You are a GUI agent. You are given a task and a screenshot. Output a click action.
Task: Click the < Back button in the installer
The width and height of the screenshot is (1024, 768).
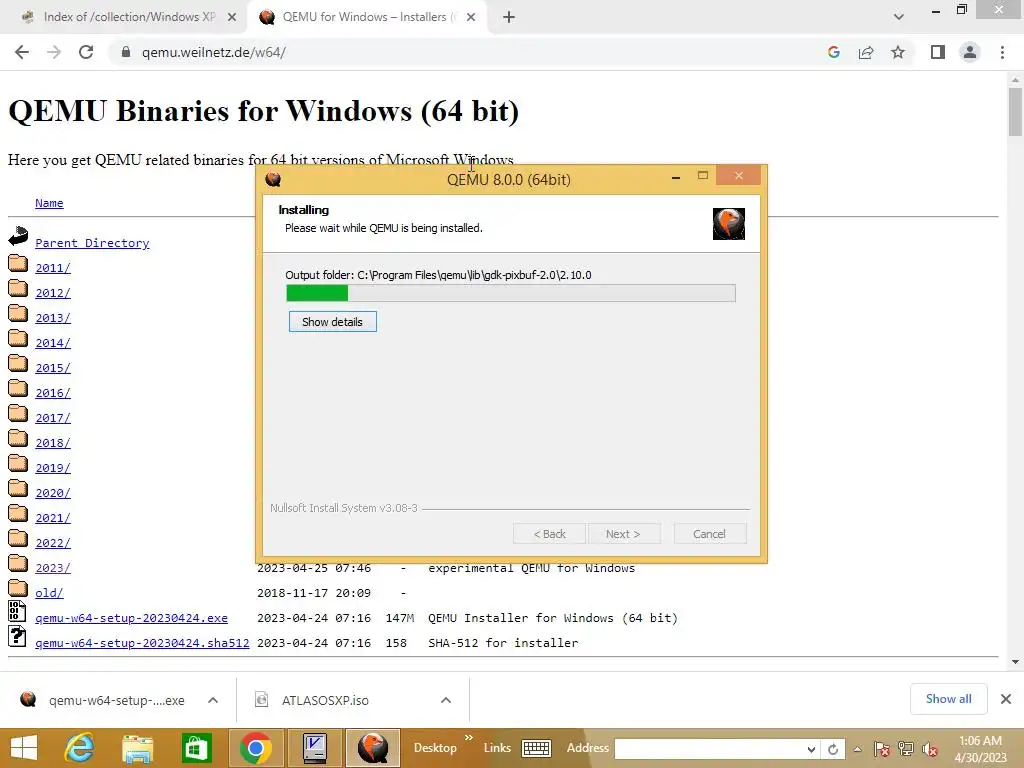pos(549,534)
